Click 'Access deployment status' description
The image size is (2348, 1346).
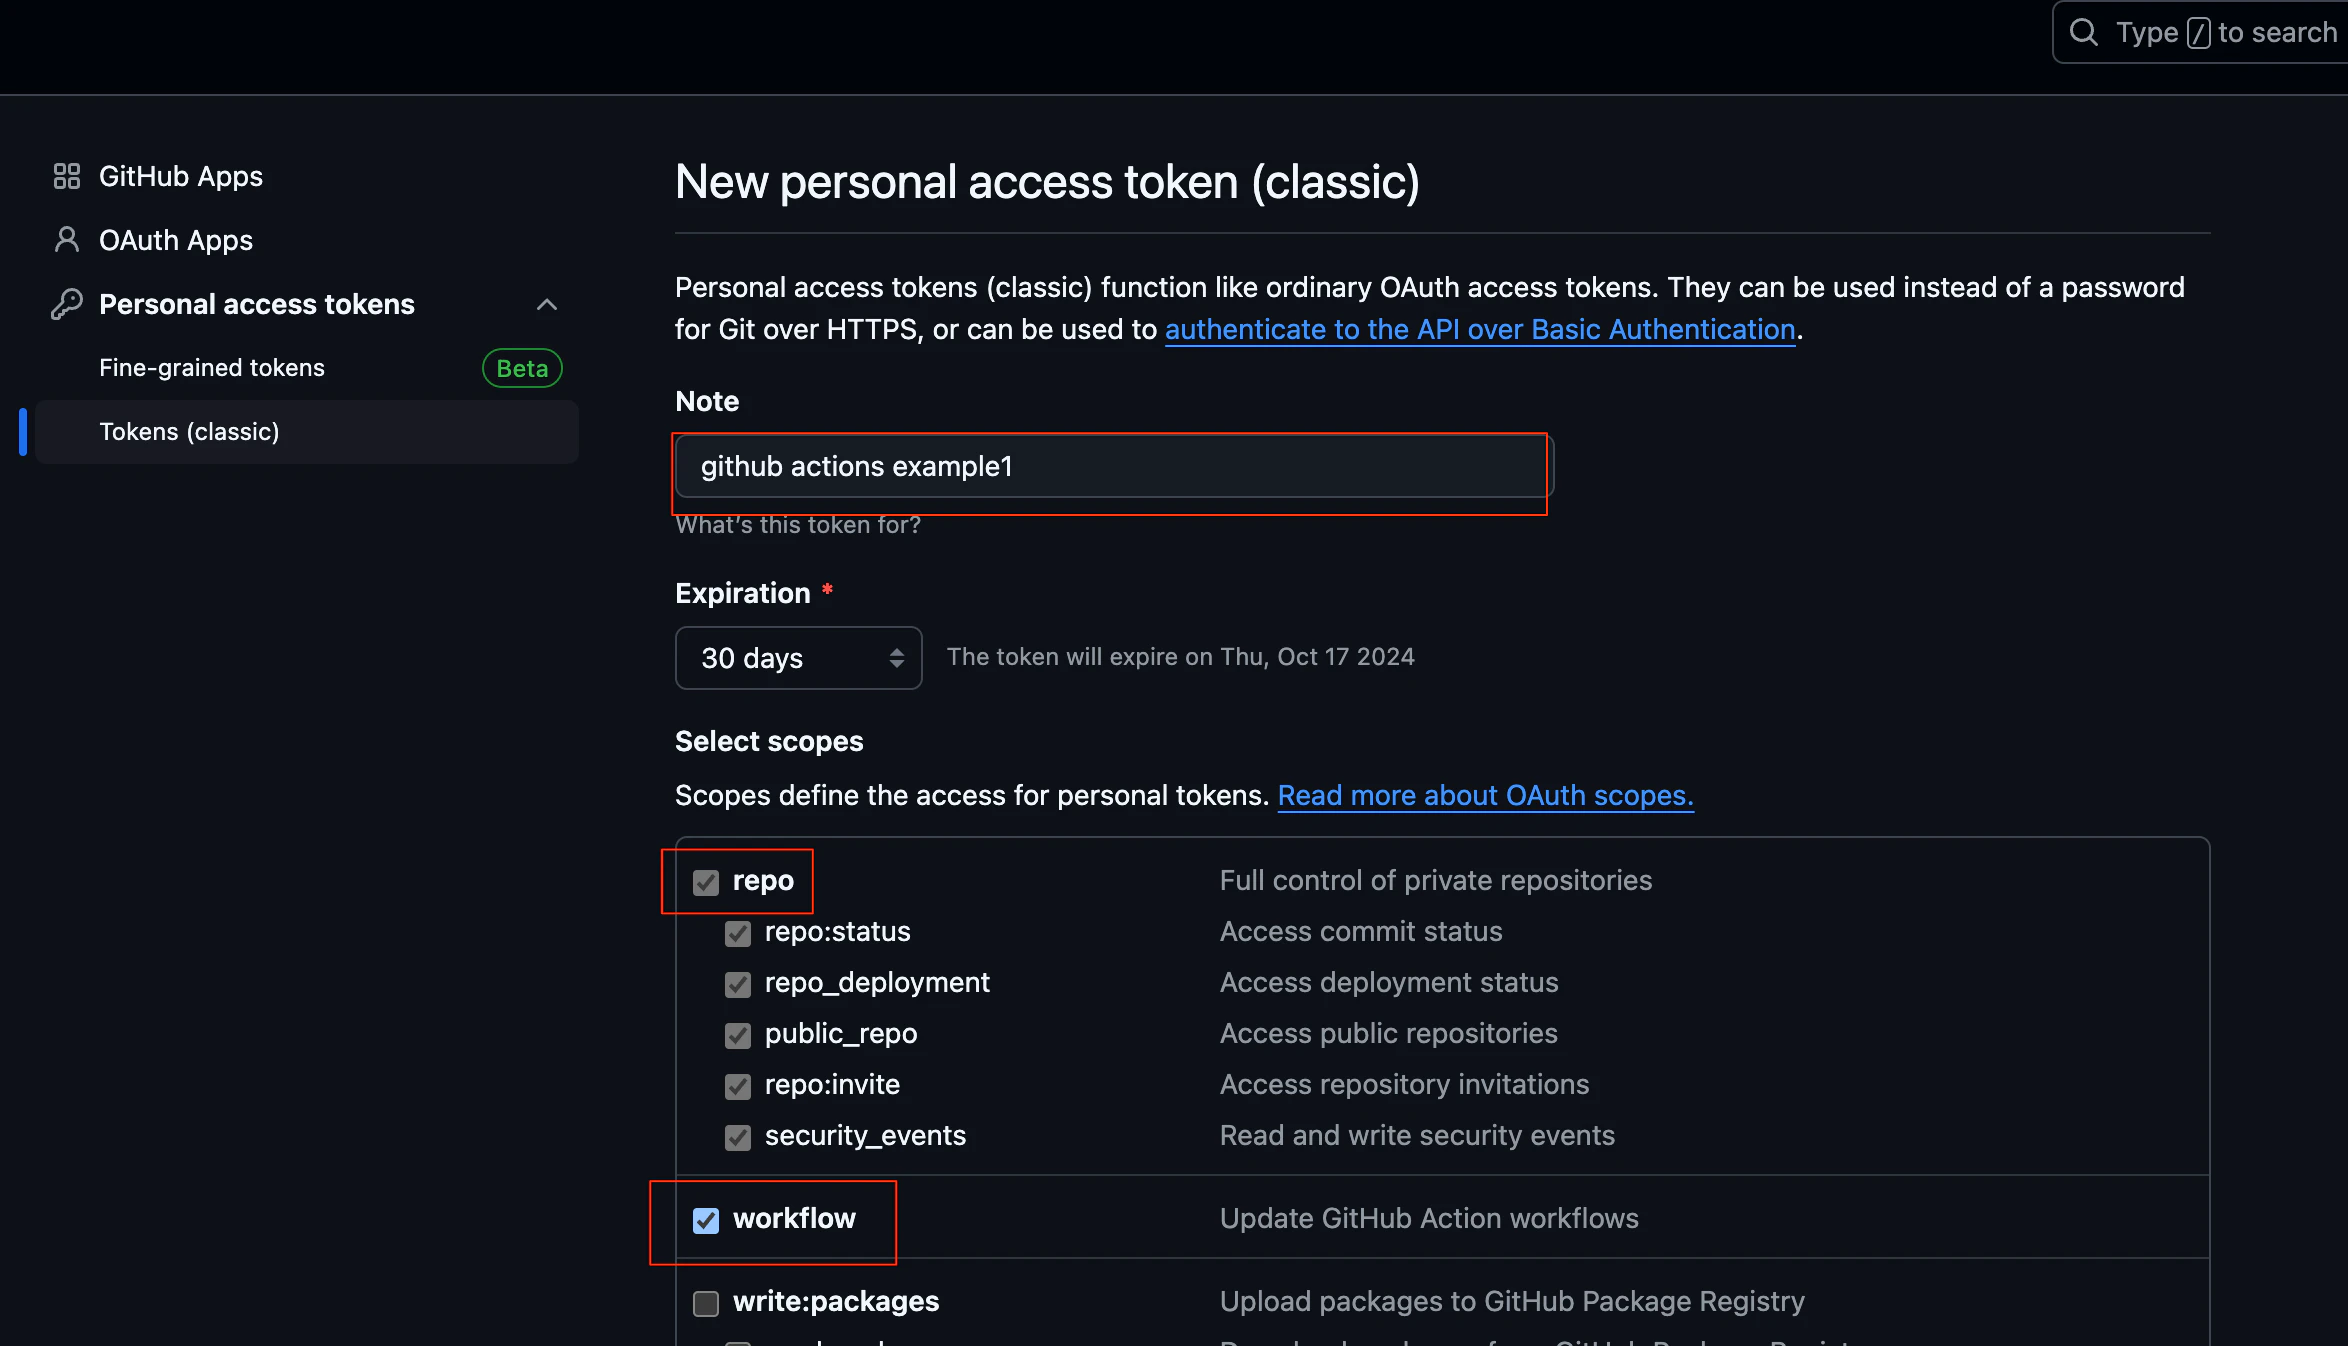(x=1389, y=982)
